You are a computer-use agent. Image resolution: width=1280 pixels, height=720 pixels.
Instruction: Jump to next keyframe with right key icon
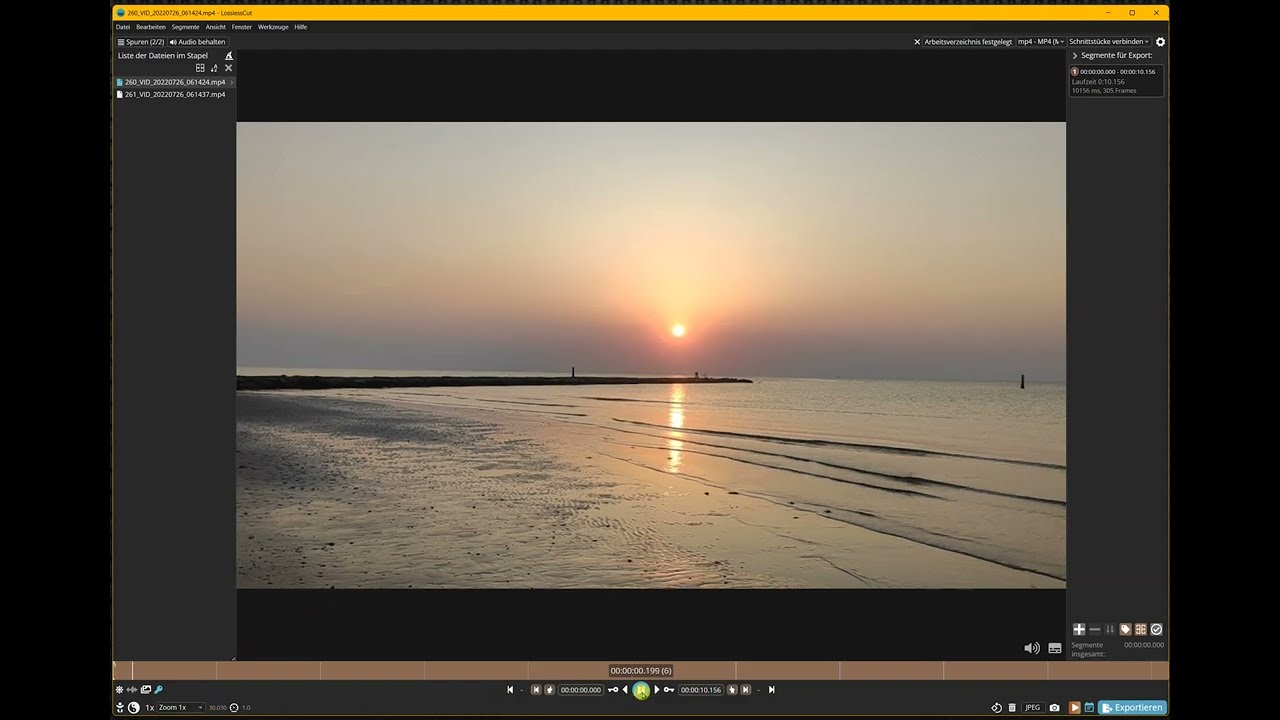669,690
